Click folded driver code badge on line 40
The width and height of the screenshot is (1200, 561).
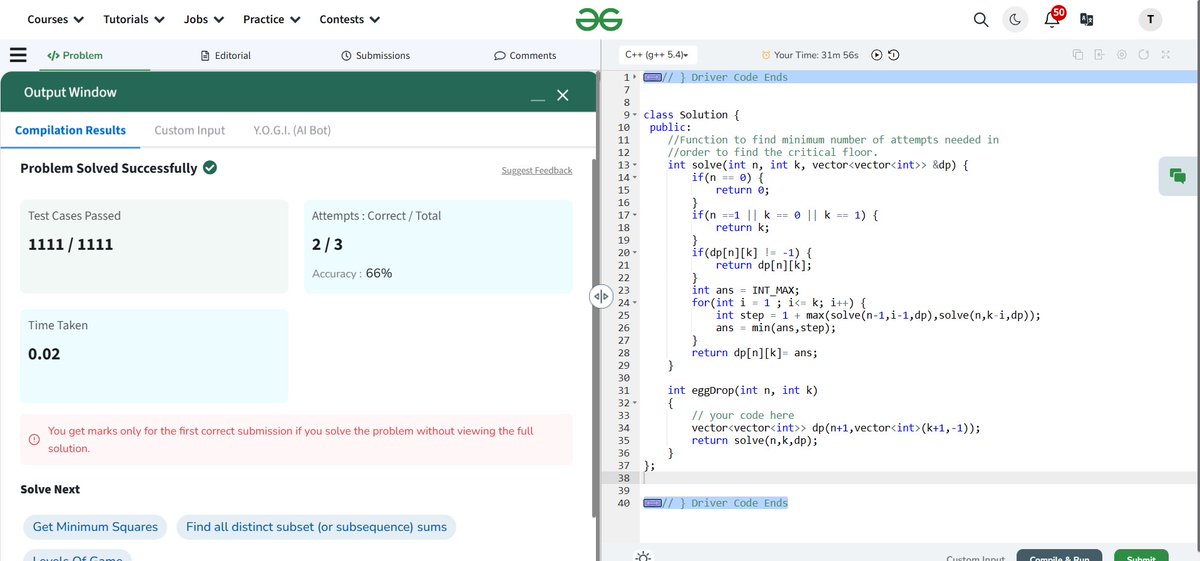[x=651, y=503]
